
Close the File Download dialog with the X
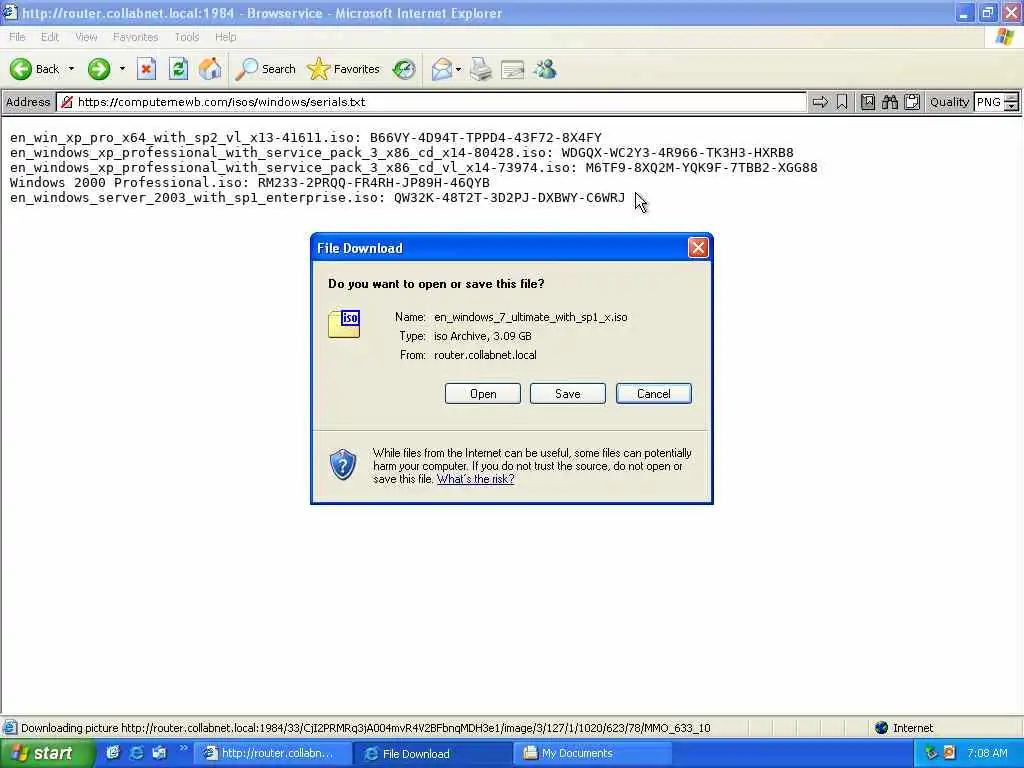(x=698, y=248)
